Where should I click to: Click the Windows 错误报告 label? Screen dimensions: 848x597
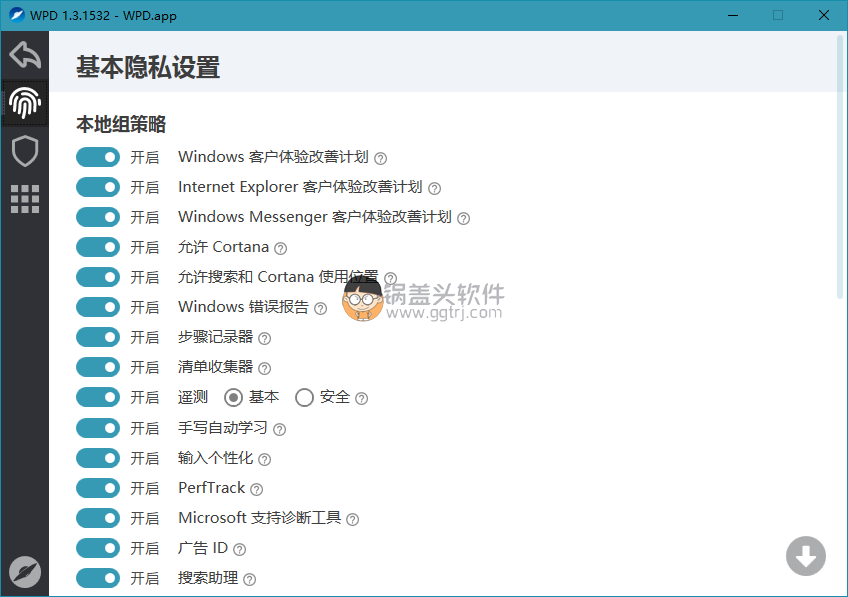coord(243,307)
